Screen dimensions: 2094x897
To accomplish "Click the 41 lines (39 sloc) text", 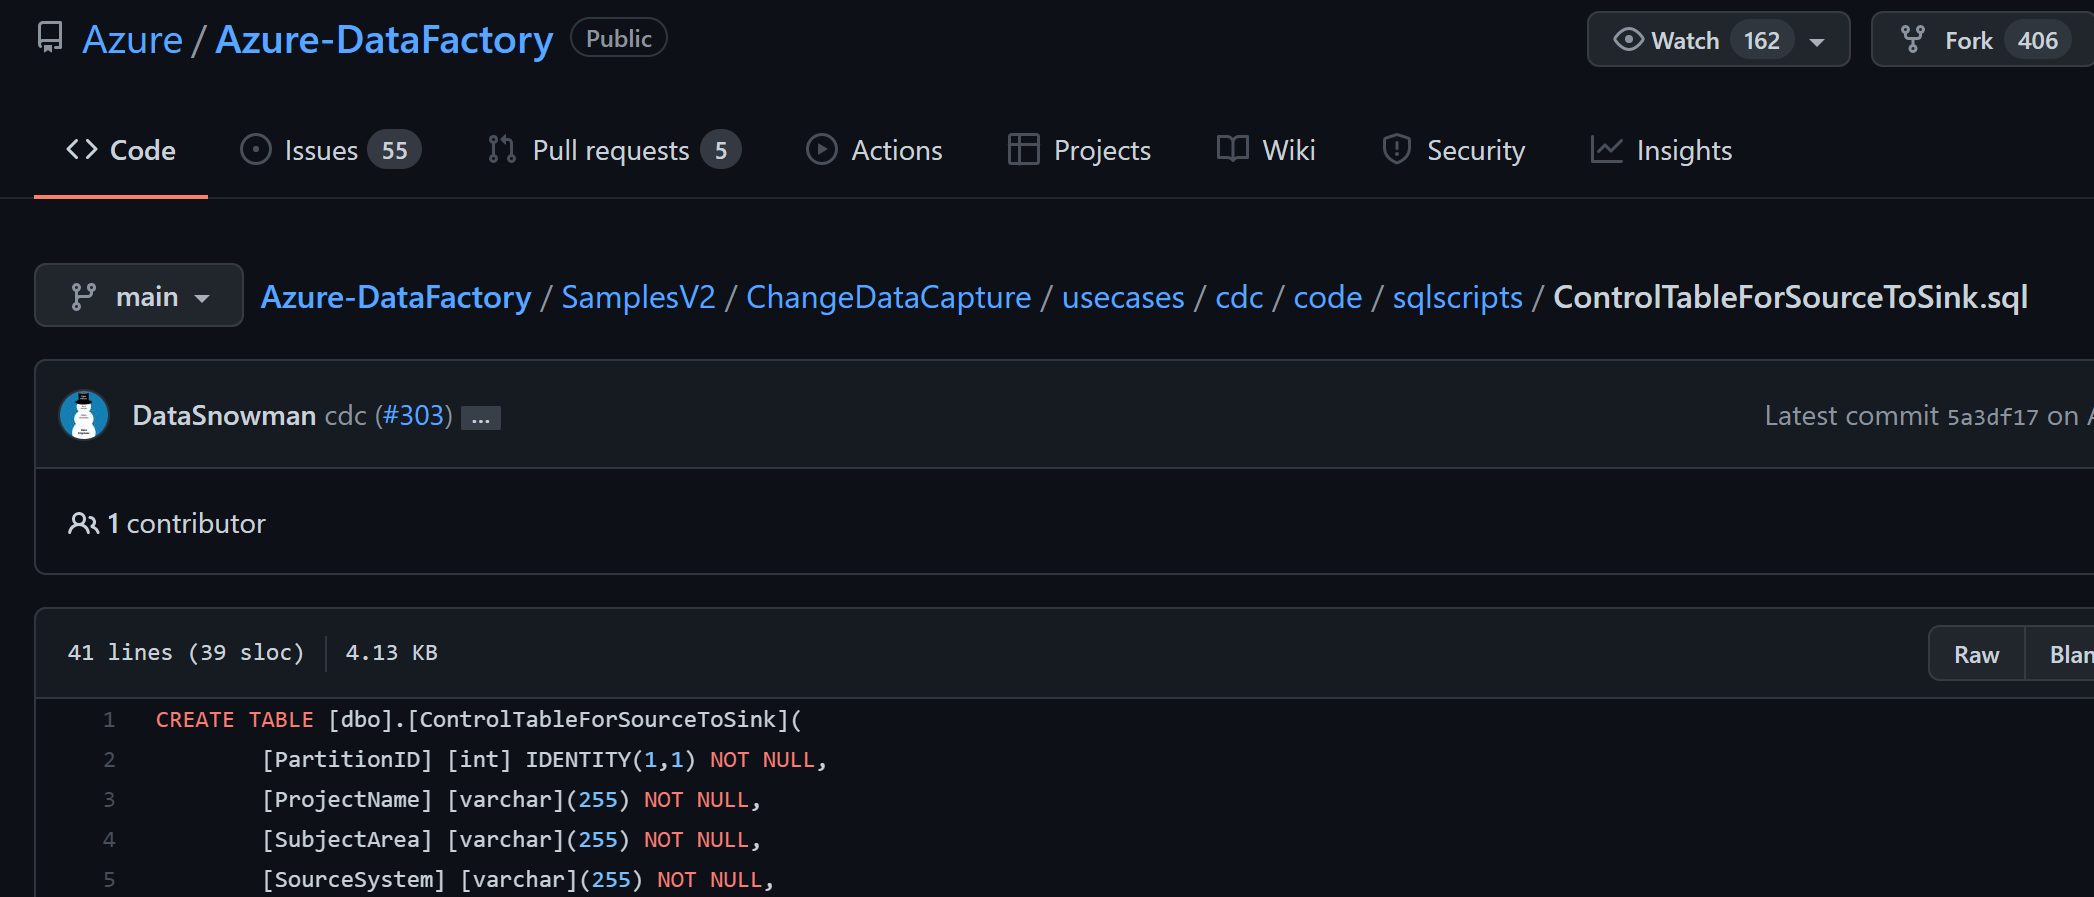I will tap(186, 652).
